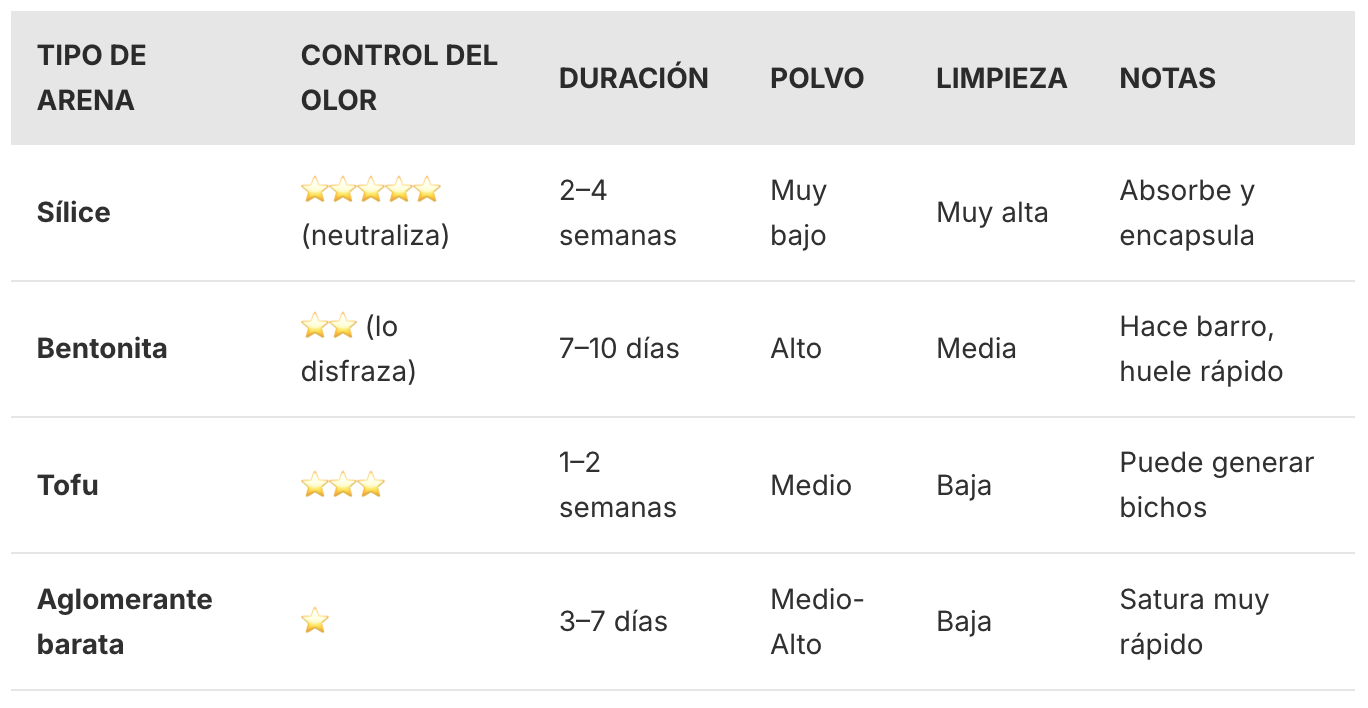The width and height of the screenshot is (1368, 708).
Task: Select the Tofu row label
Action: [x=68, y=486]
